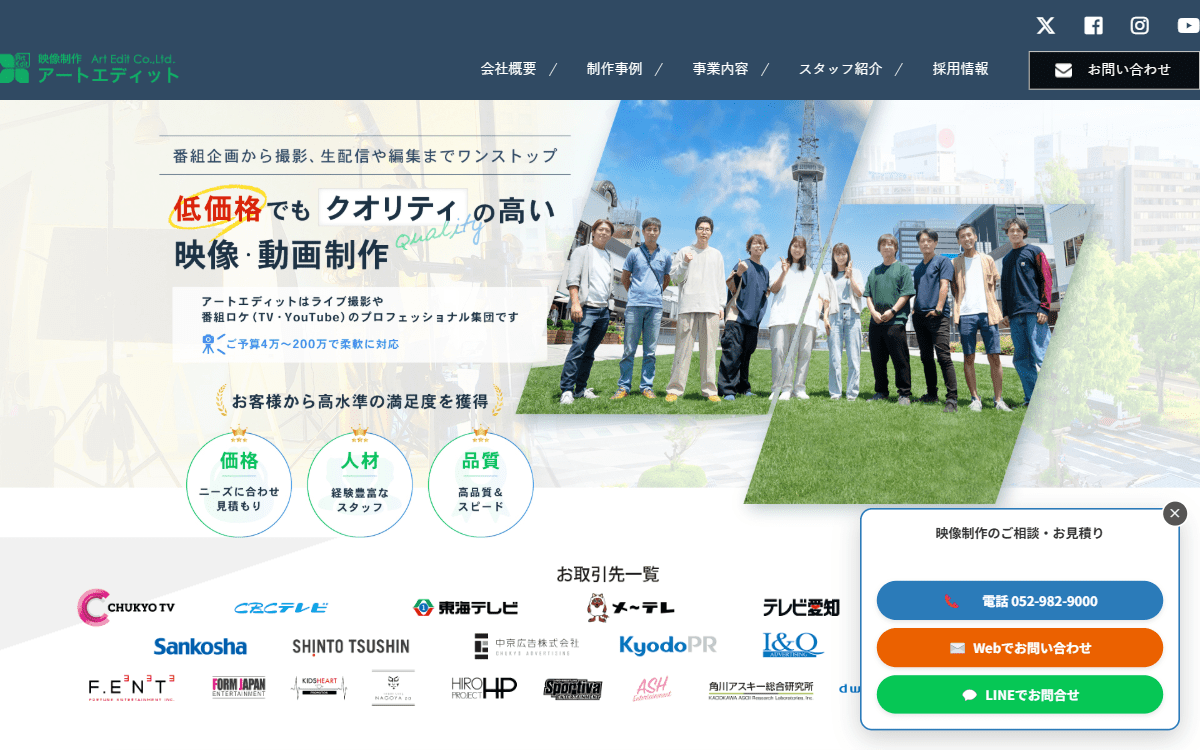This screenshot has width=1200, height=750.
Task: Click the 価格 circle badge
Action: (x=239, y=484)
